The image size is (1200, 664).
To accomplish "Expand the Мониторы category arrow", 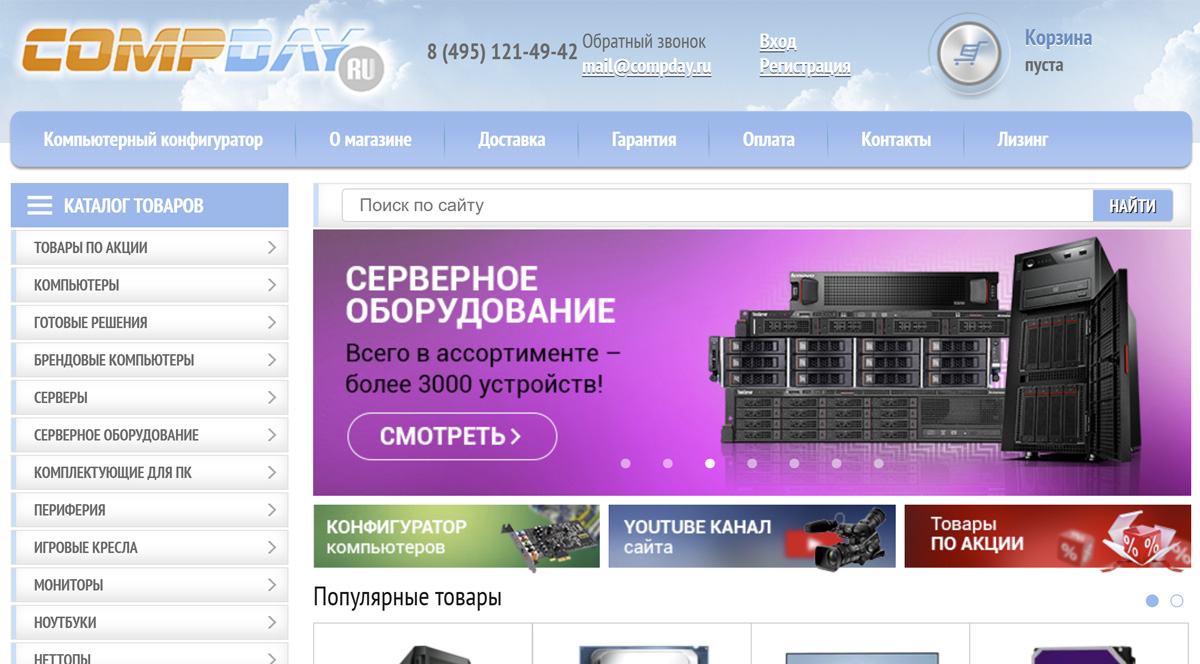I will pyautogui.click(x=271, y=585).
